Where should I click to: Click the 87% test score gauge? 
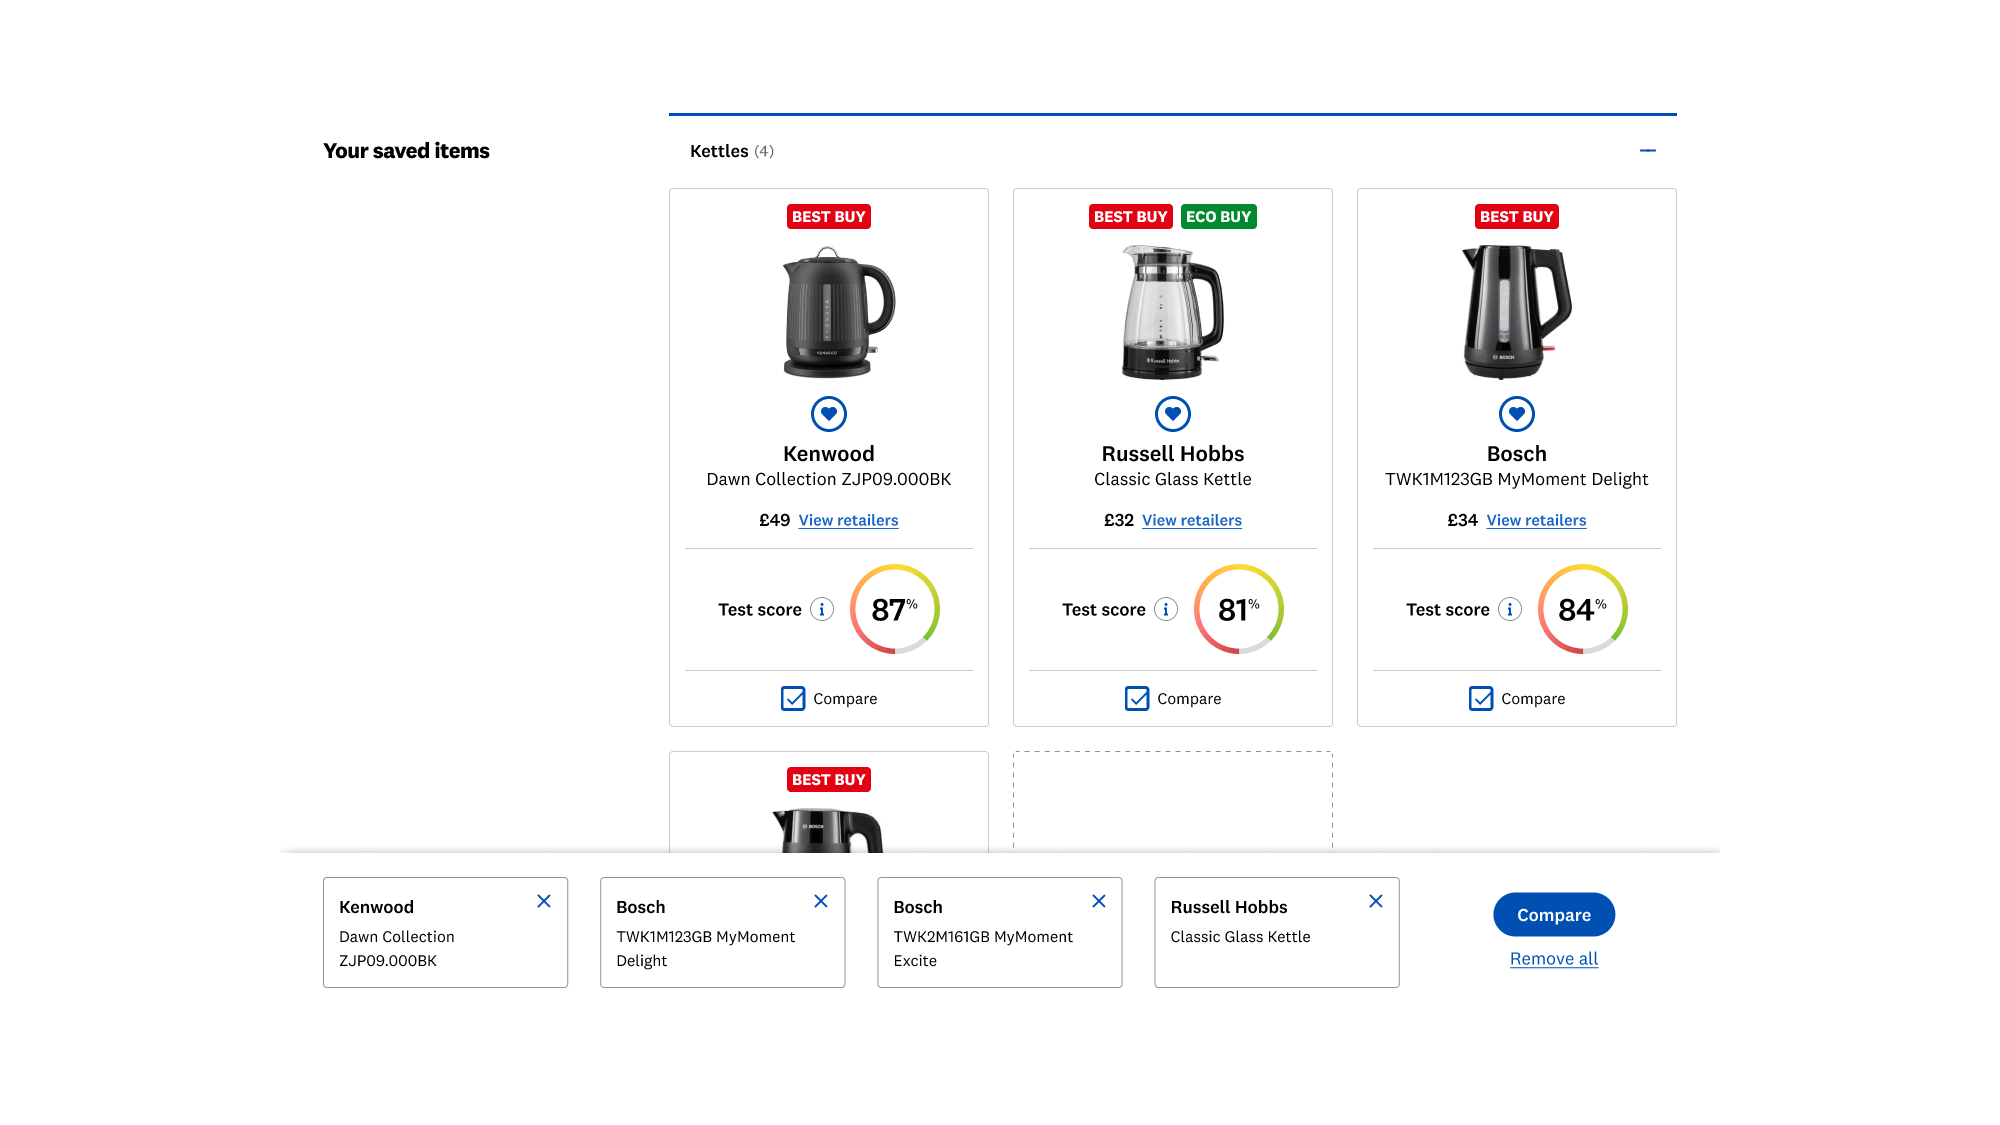[x=894, y=609]
